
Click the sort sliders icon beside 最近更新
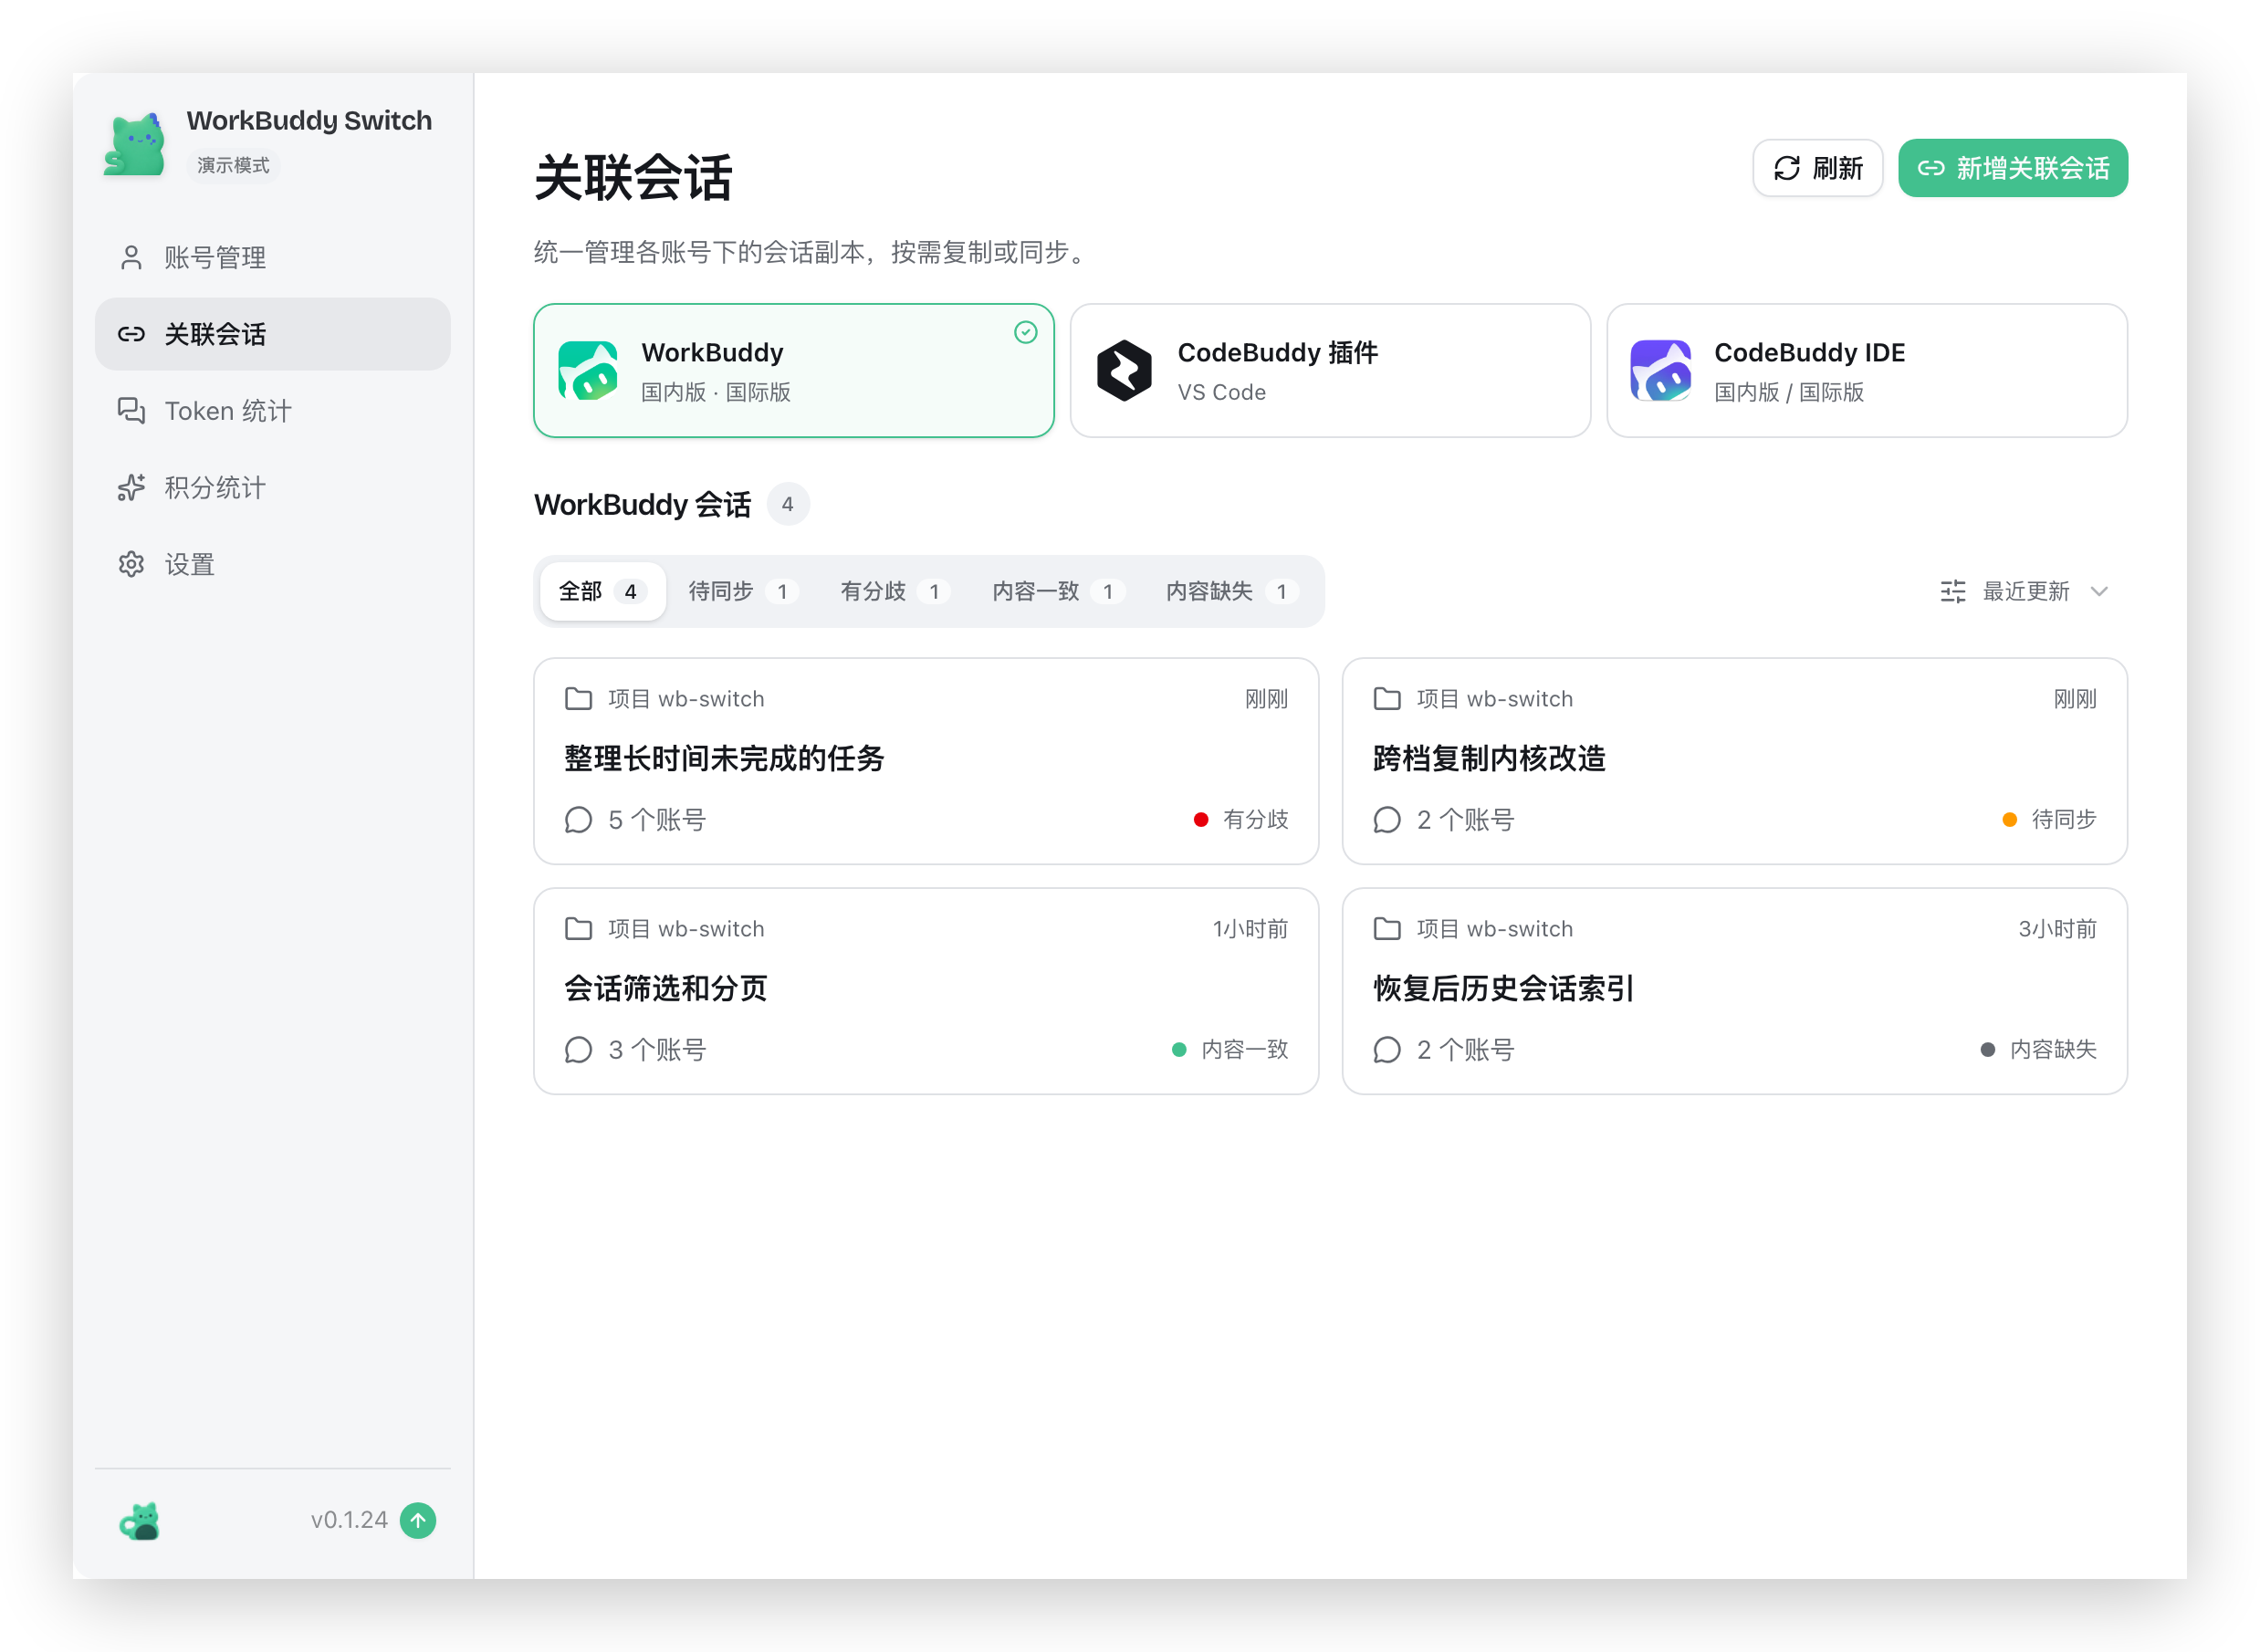click(1952, 591)
